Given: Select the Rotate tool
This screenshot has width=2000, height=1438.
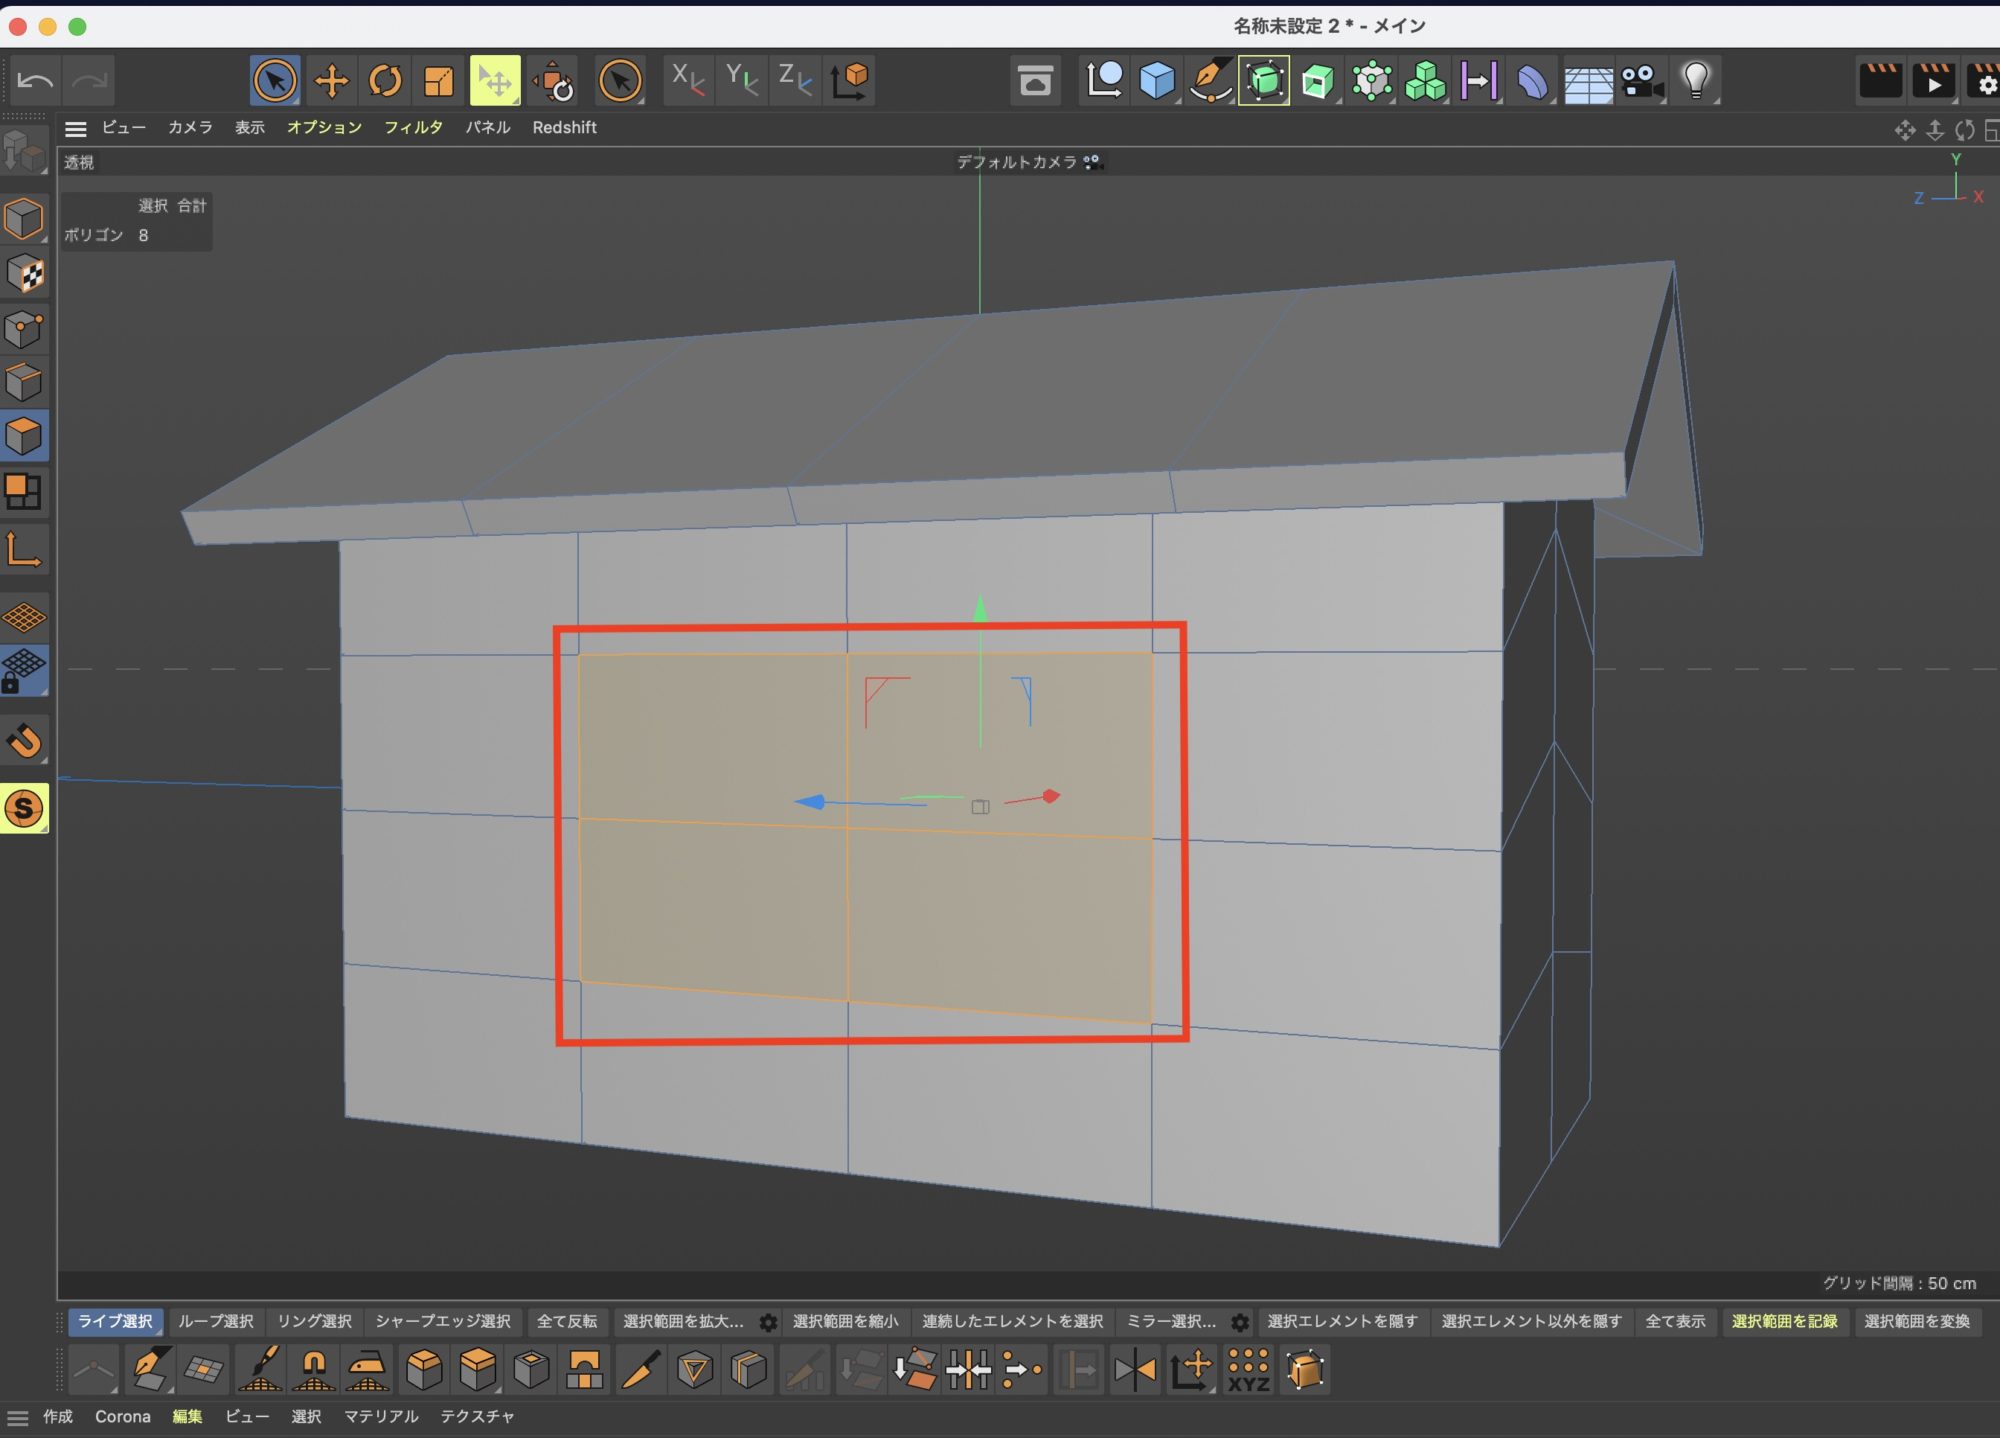Looking at the screenshot, I should coord(385,81).
